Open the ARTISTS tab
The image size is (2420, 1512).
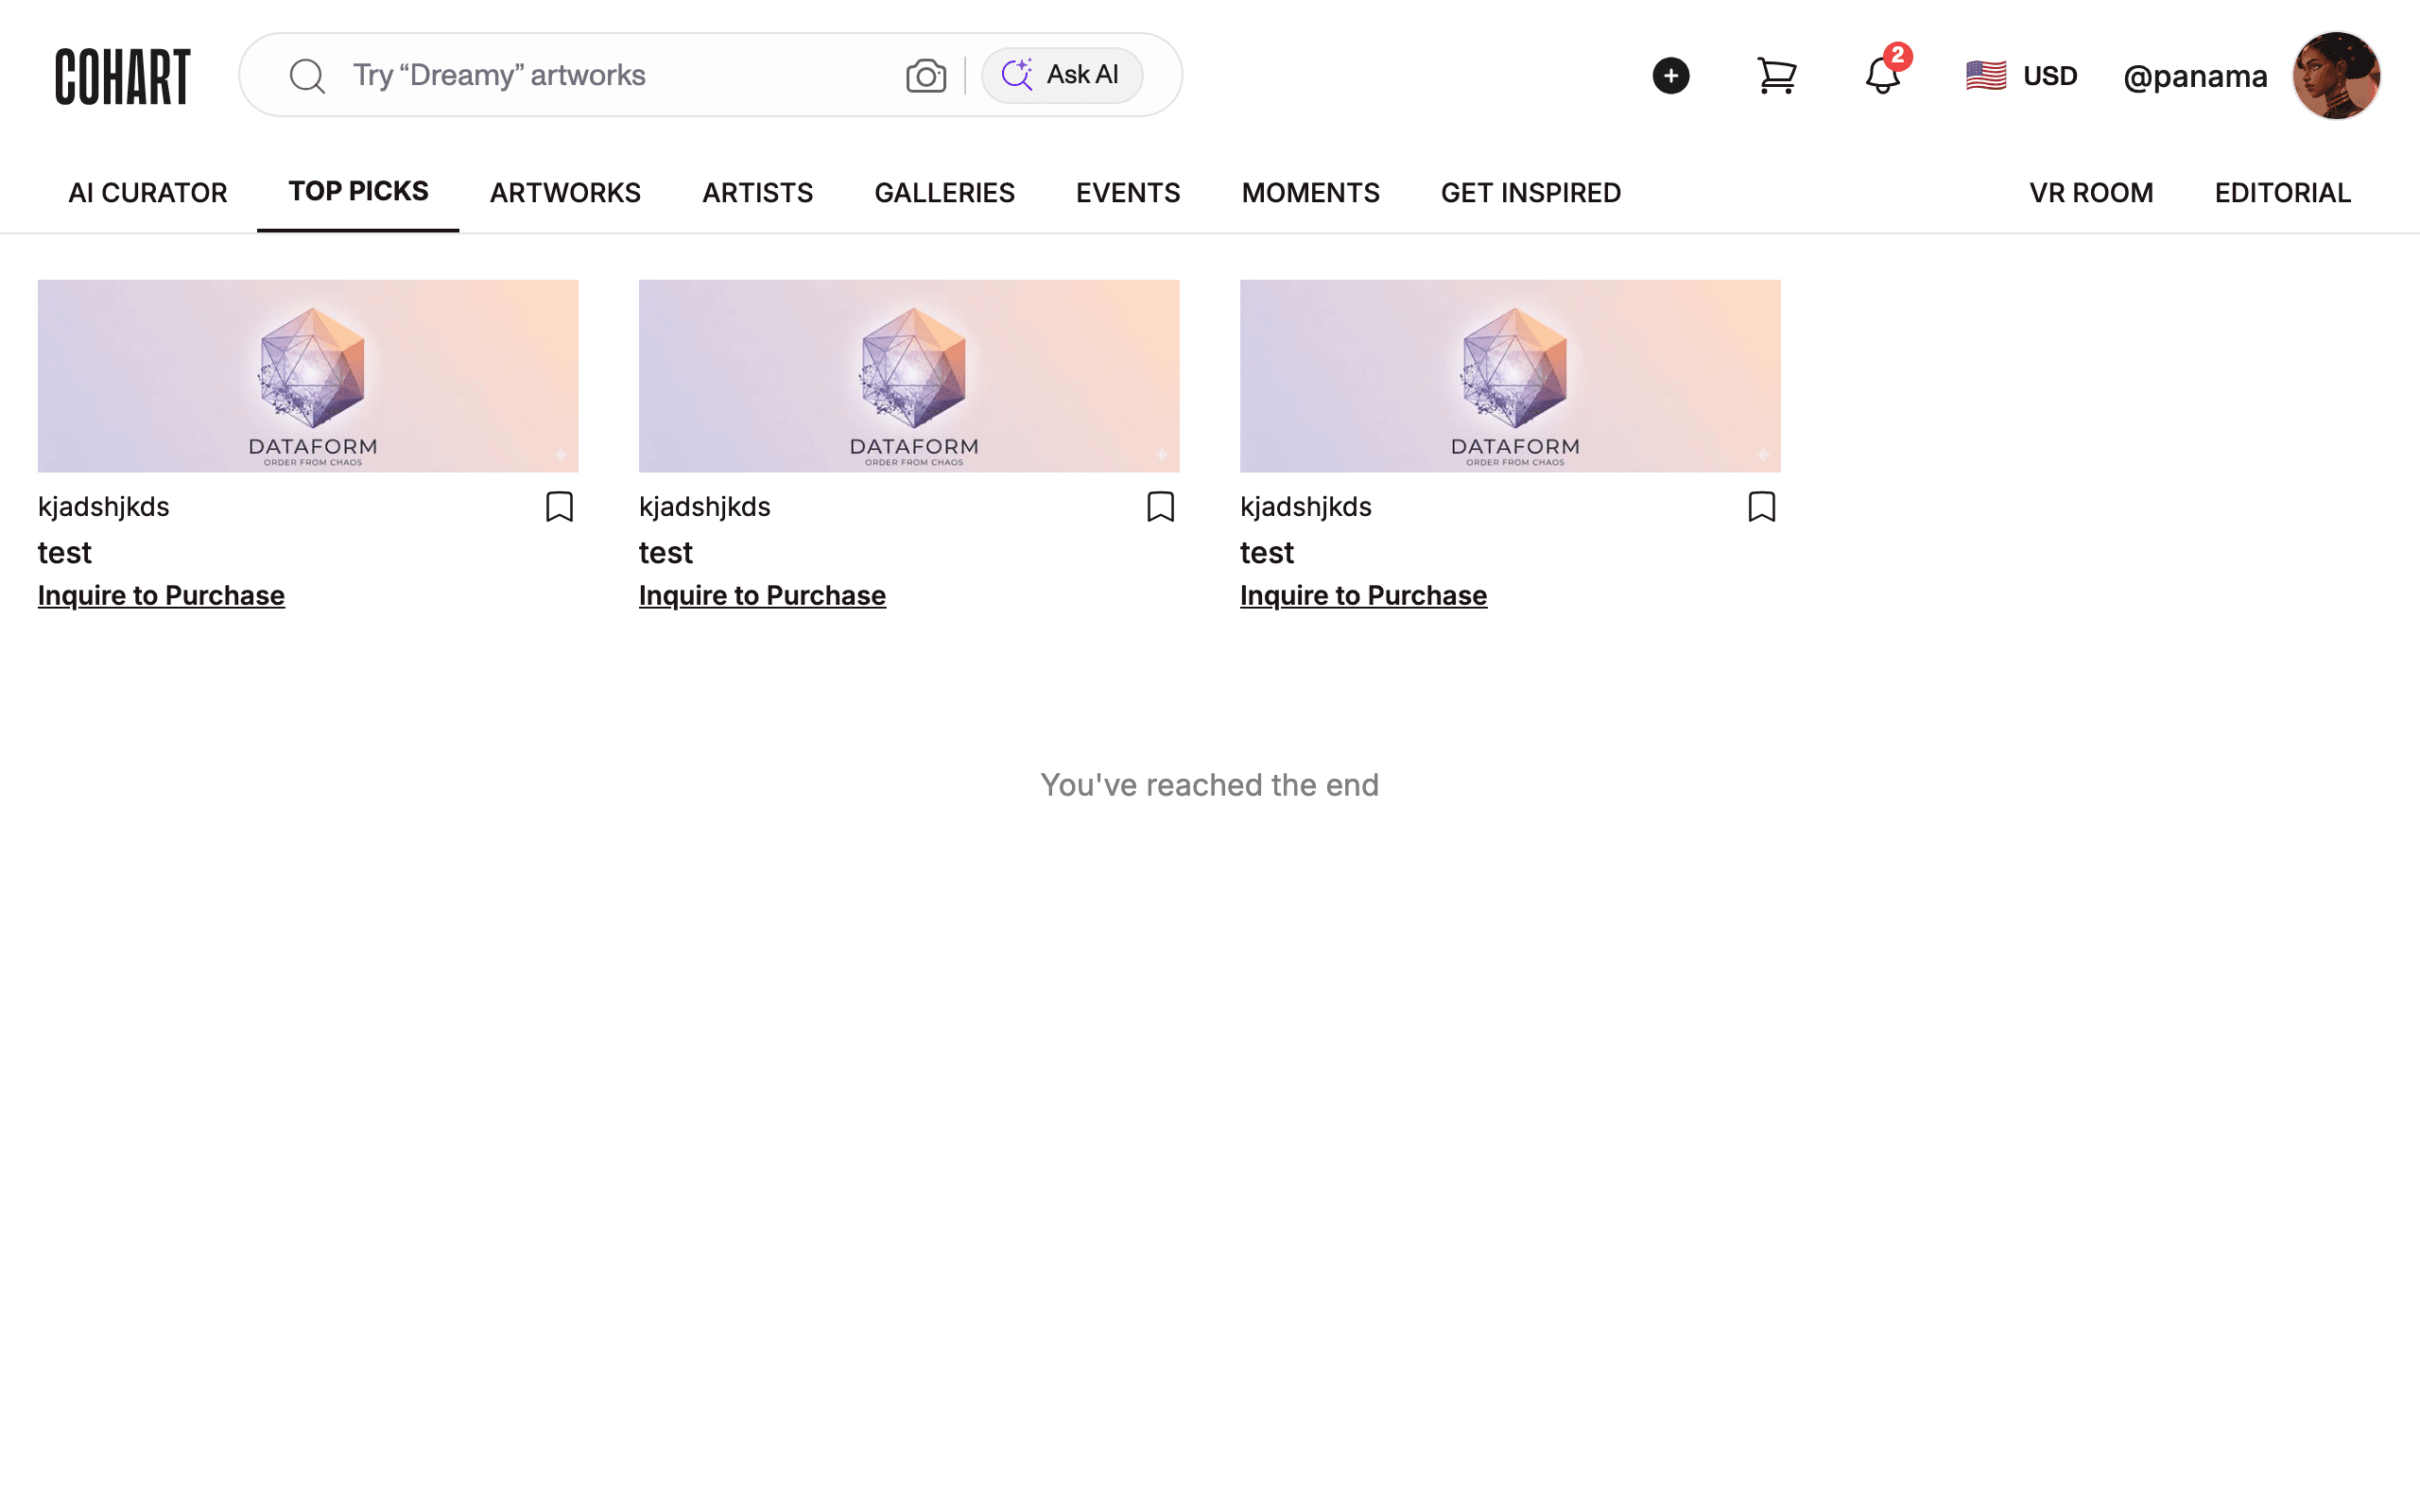click(757, 192)
